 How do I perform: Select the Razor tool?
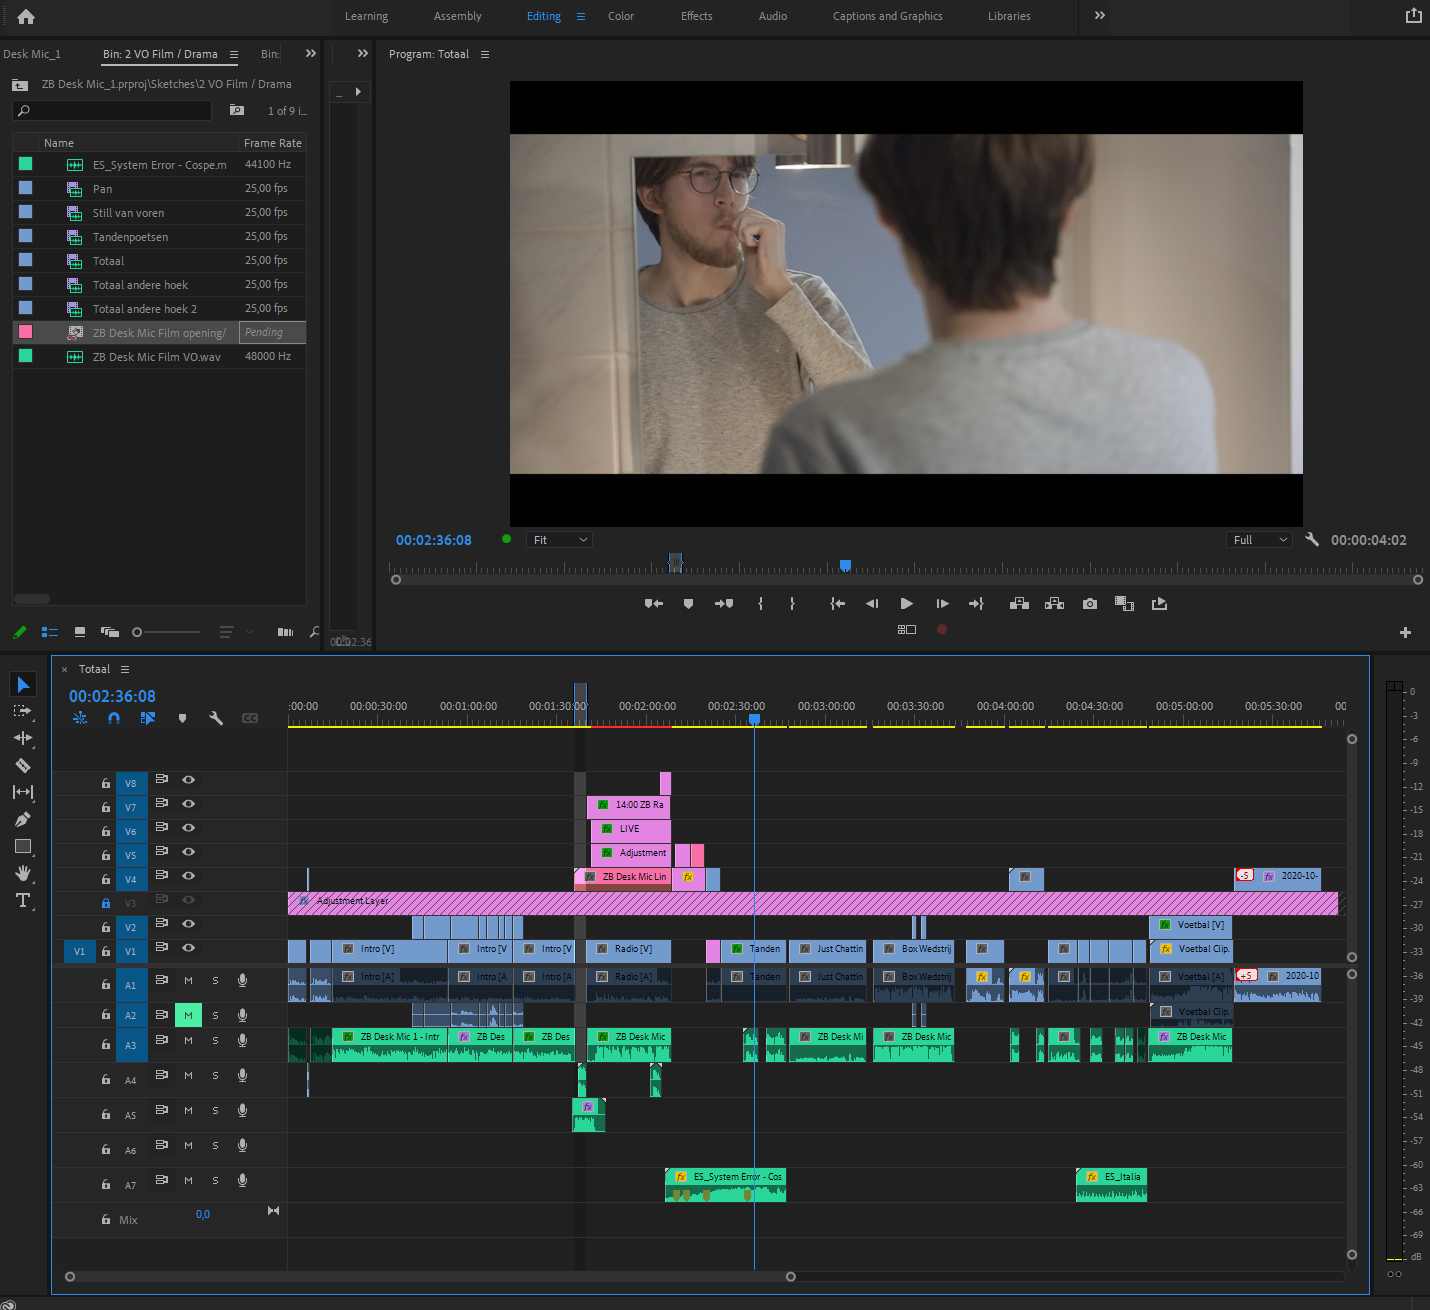[23, 765]
